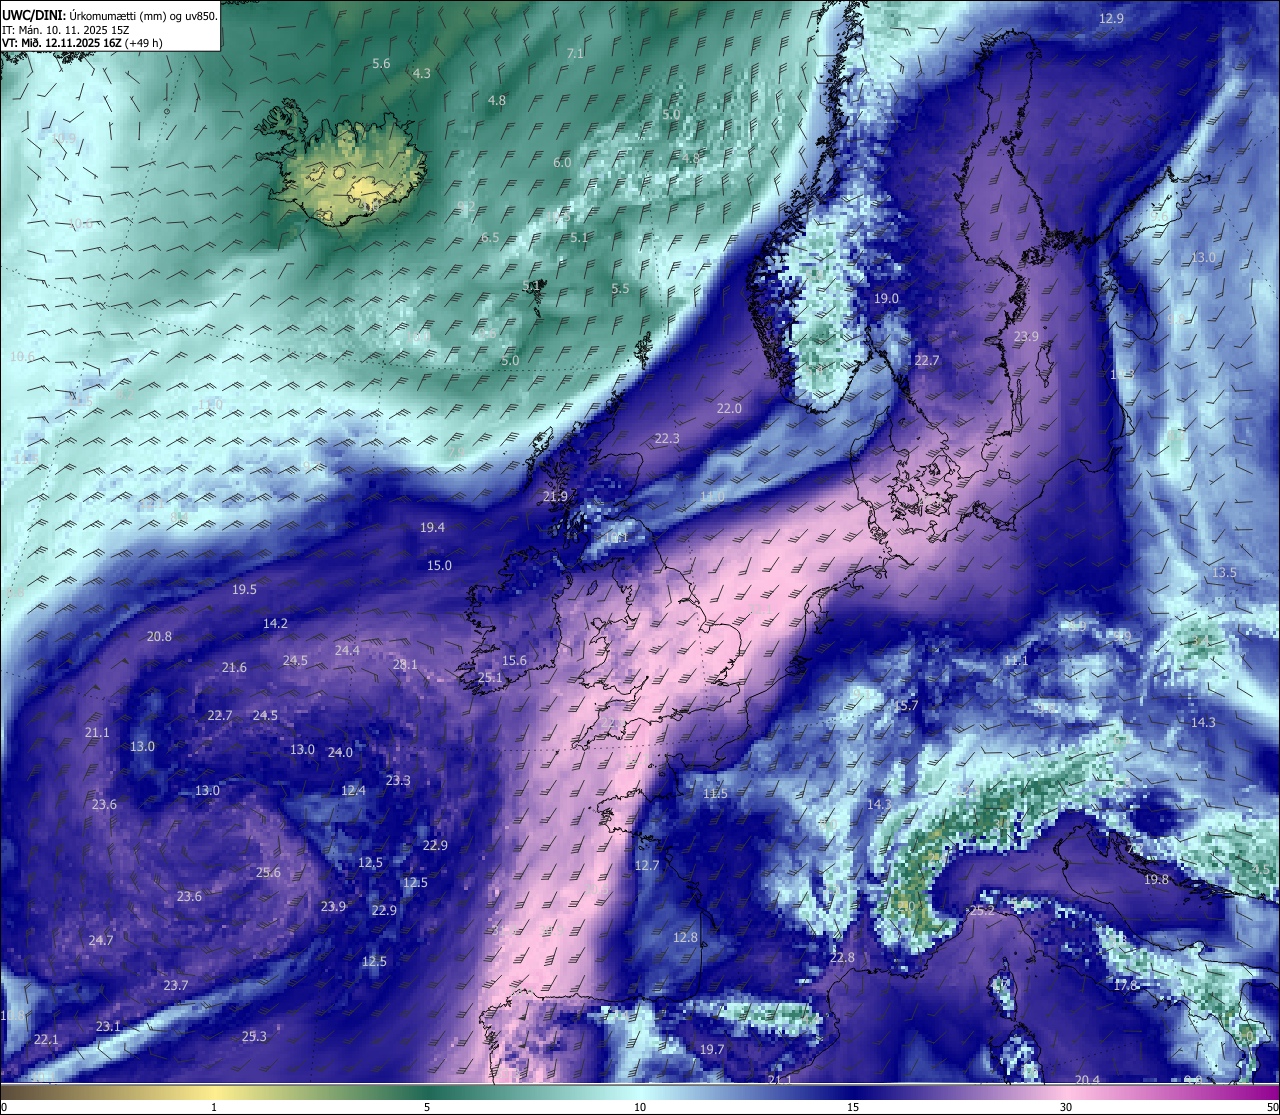This screenshot has width=1280, height=1115.
Task: Click the map value "15.0"
Action: pyautogui.click(x=440, y=566)
